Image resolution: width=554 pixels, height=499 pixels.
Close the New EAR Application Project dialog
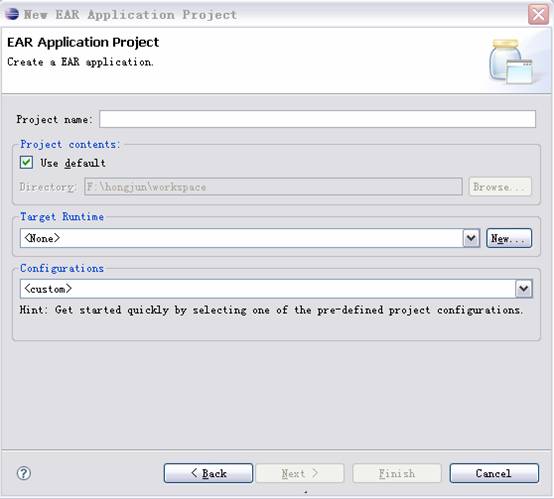click(538, 14)
